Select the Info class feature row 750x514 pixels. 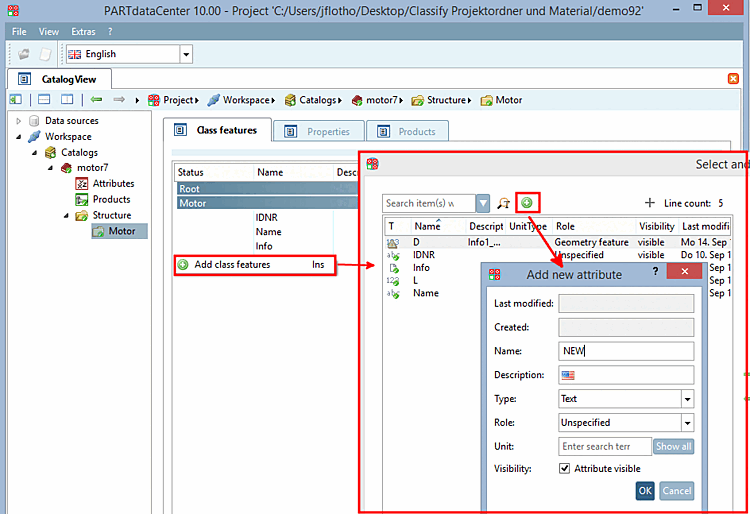(x=266, y=246)
